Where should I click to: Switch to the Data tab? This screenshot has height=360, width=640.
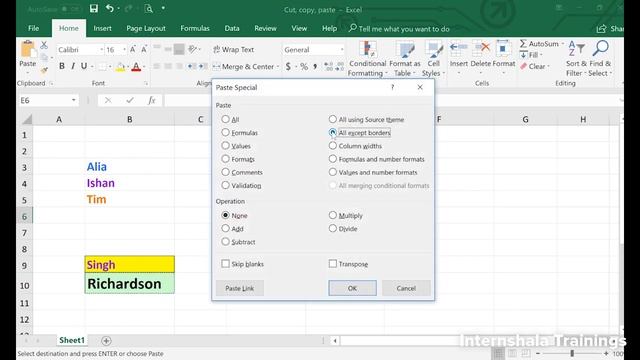click(x=232, y=28)
